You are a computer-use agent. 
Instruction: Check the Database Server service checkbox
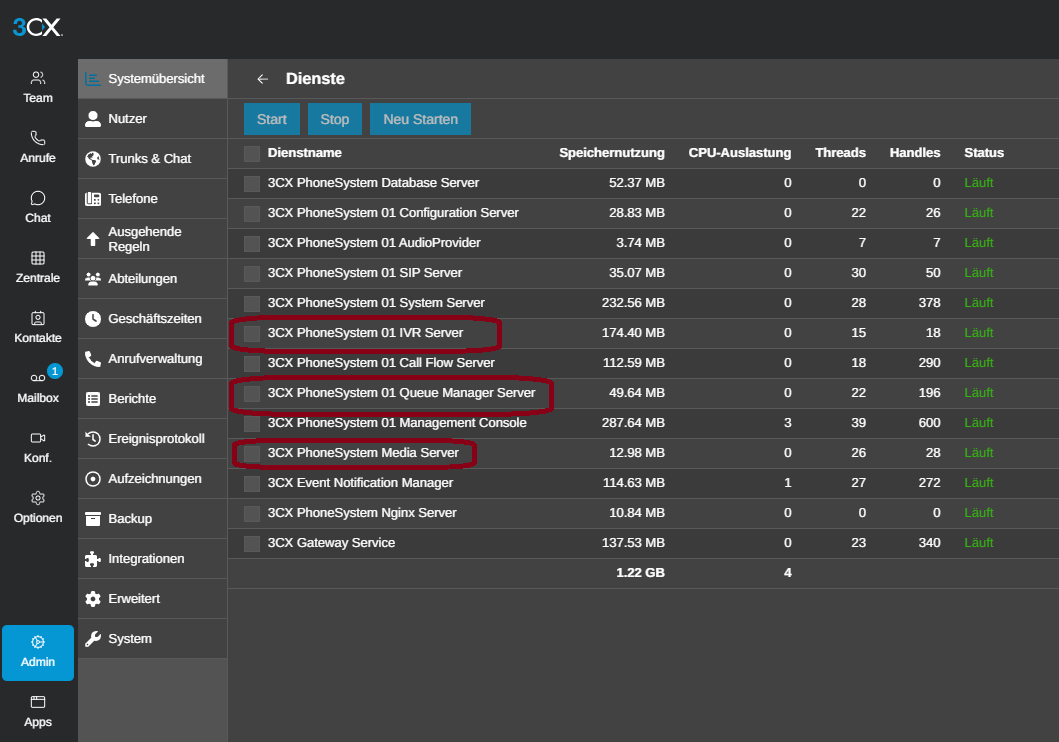(x=252, y=184)
